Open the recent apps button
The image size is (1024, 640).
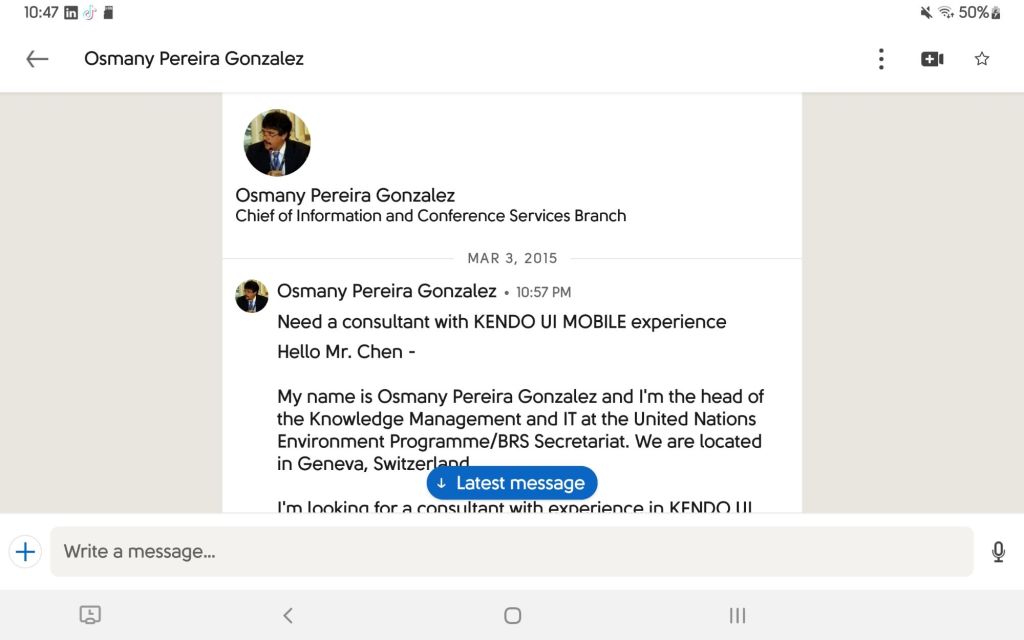click(737, 616)
